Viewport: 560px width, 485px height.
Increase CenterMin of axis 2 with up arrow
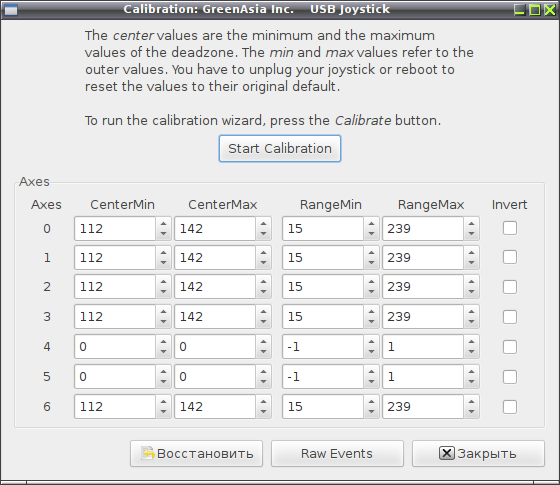click(x=164, y=282)
